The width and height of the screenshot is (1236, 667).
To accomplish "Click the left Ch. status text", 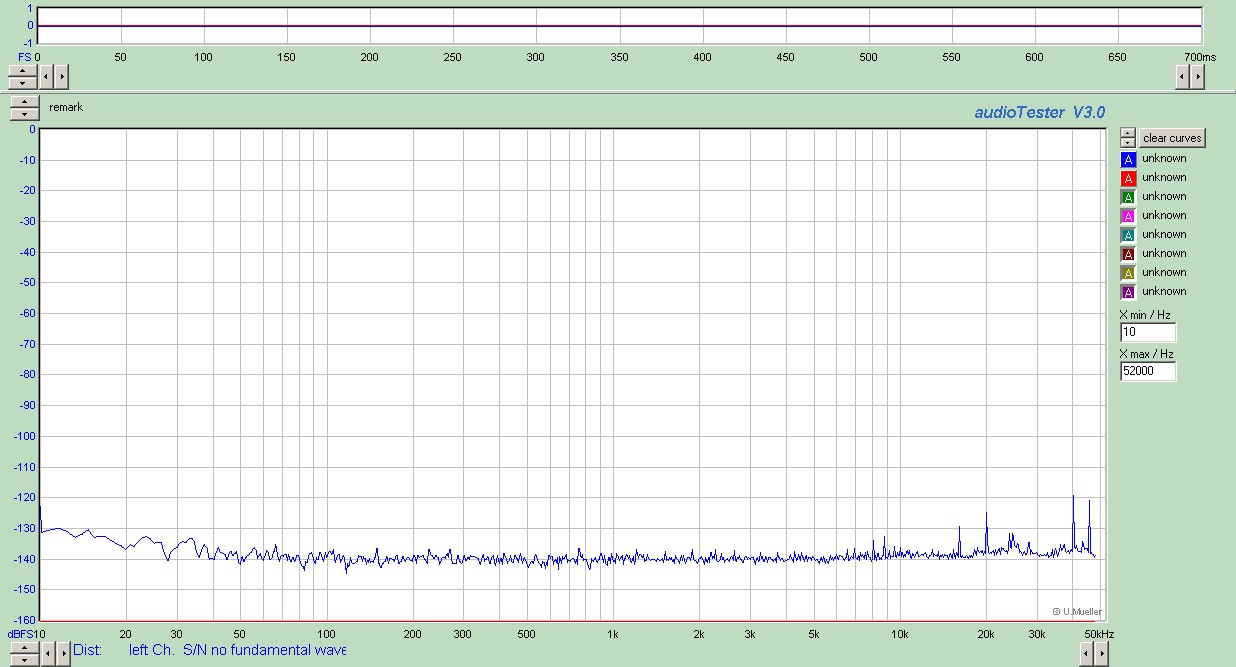I will [x=152, y=650].
